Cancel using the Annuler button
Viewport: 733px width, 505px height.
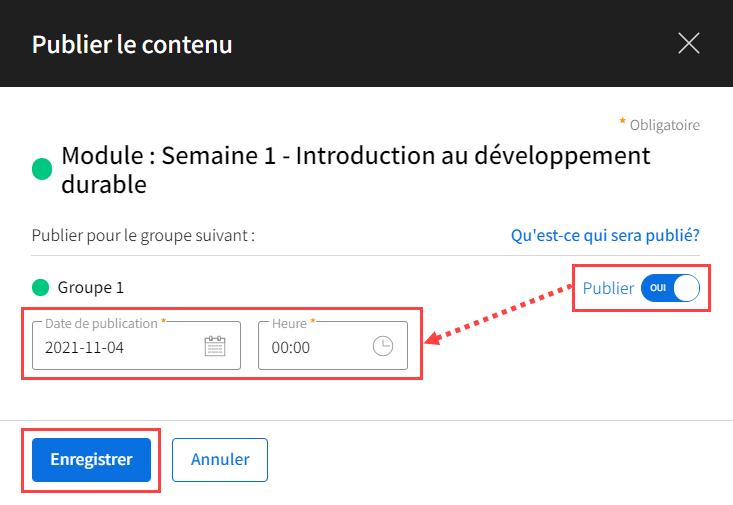(x=220, y=460)
